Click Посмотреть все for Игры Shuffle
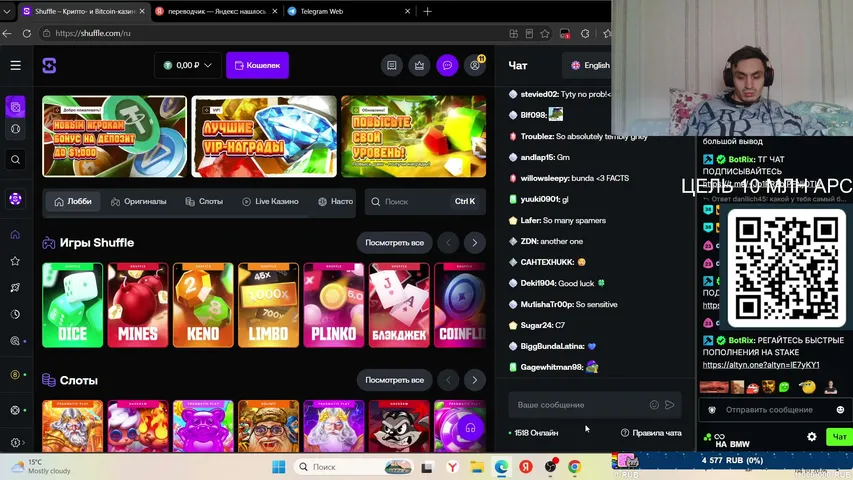Screen dimensions: 853x480 pyautogui.click(x=394, y=243)
